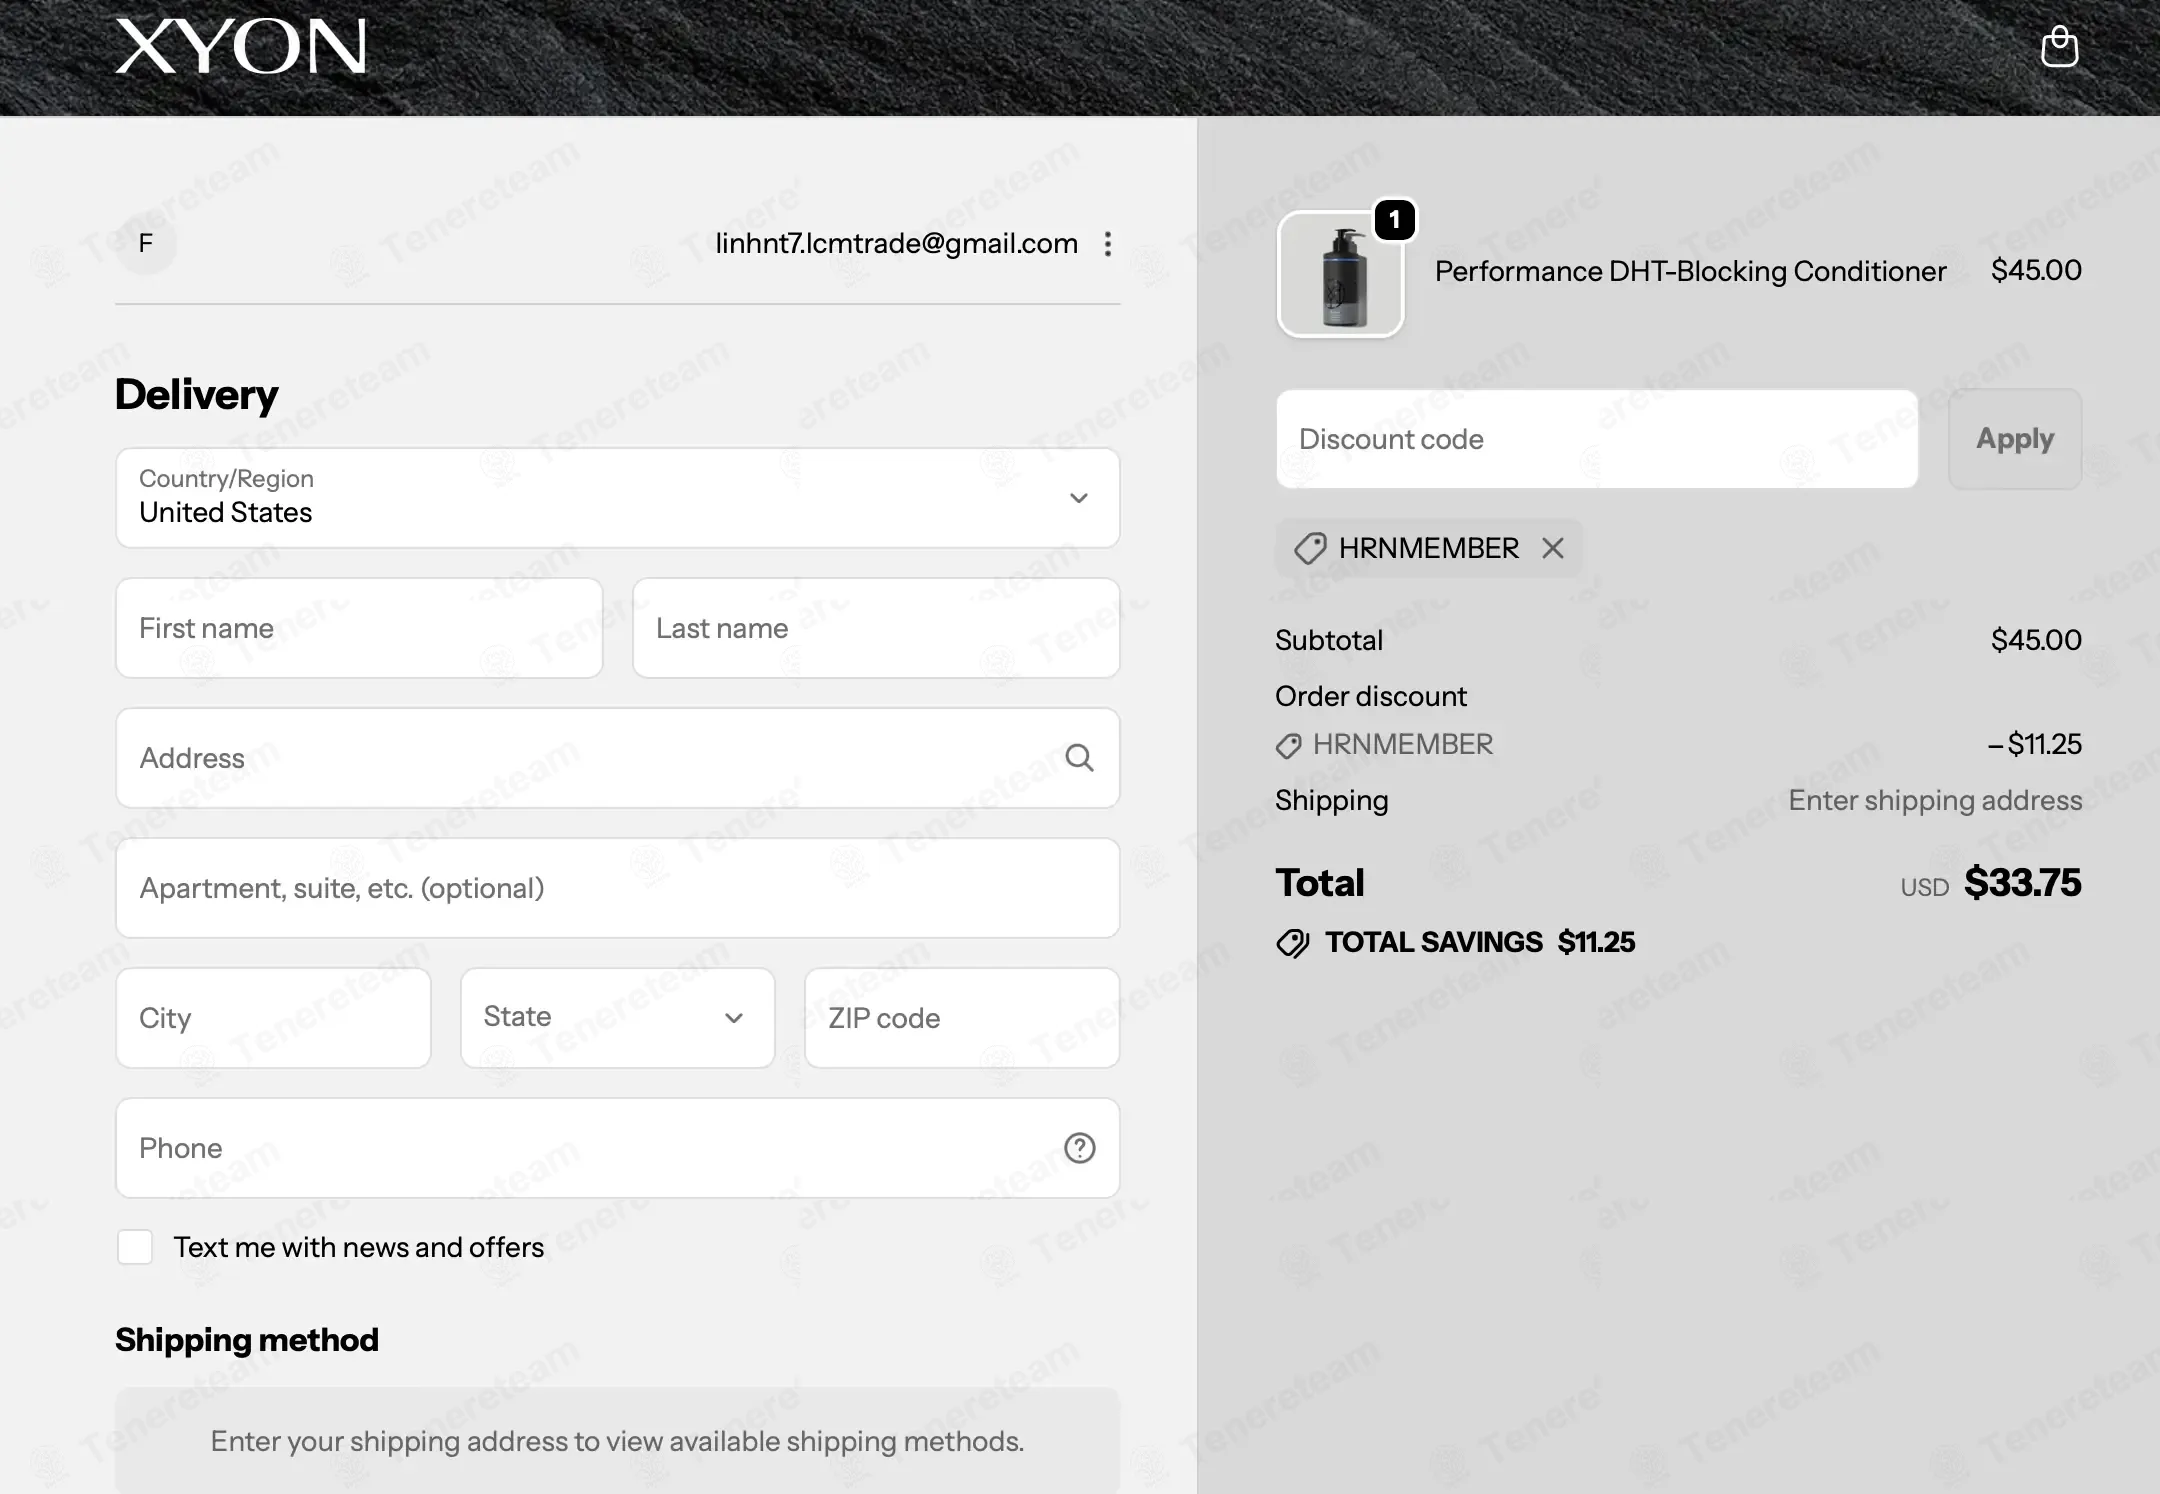2160x1494 pixels.
Task: Click the tag icon in HRNMEMBER chip
Action: (1310, 548)
